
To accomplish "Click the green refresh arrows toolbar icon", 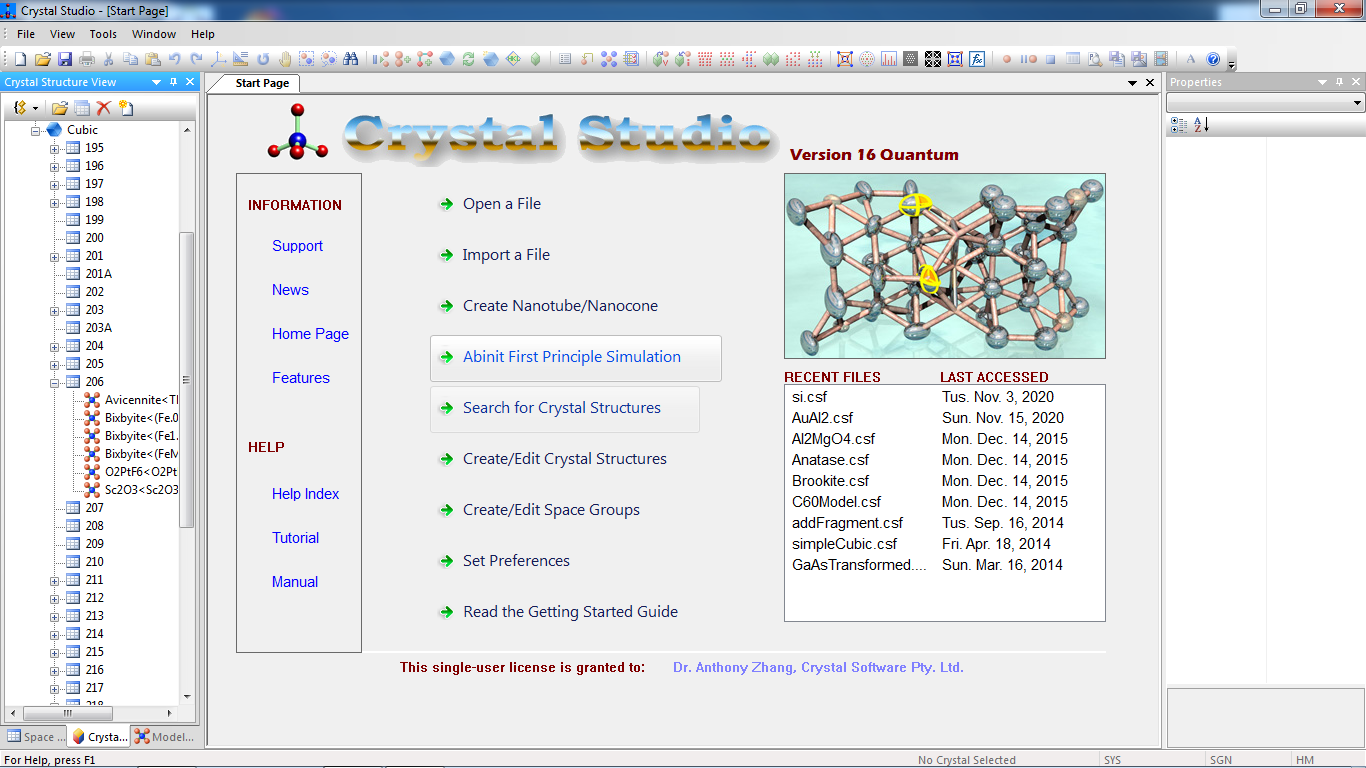I will [x=468, y=59].
